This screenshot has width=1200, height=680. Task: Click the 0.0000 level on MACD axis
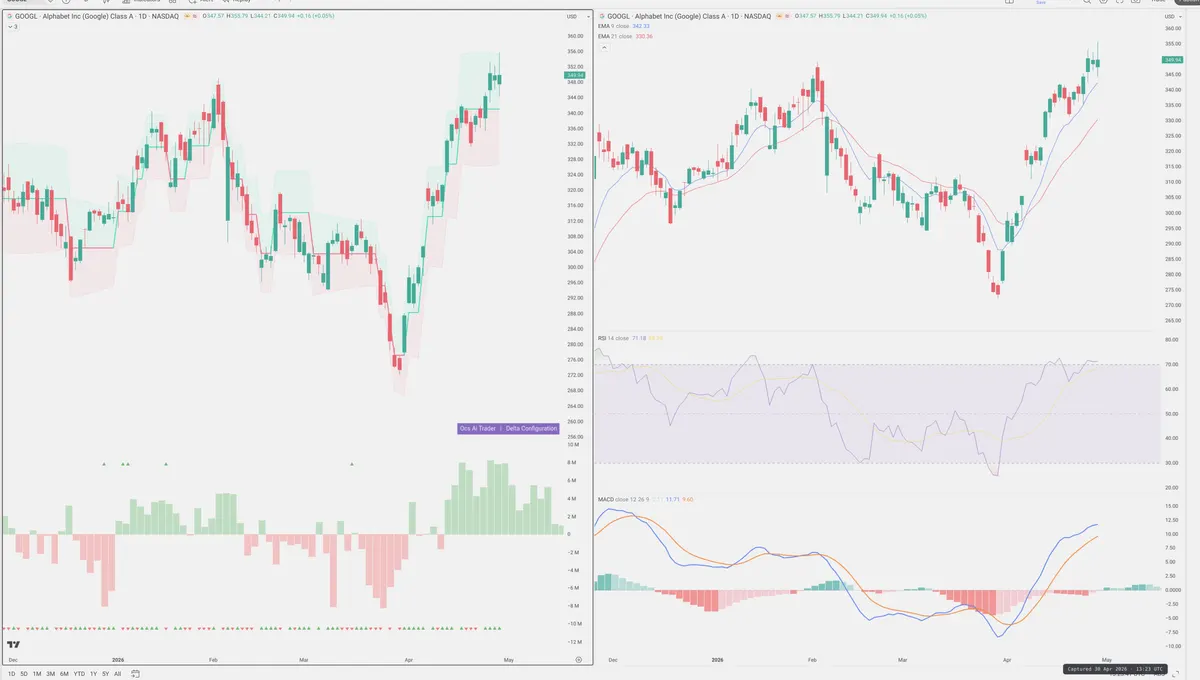tap(1174, 590)
